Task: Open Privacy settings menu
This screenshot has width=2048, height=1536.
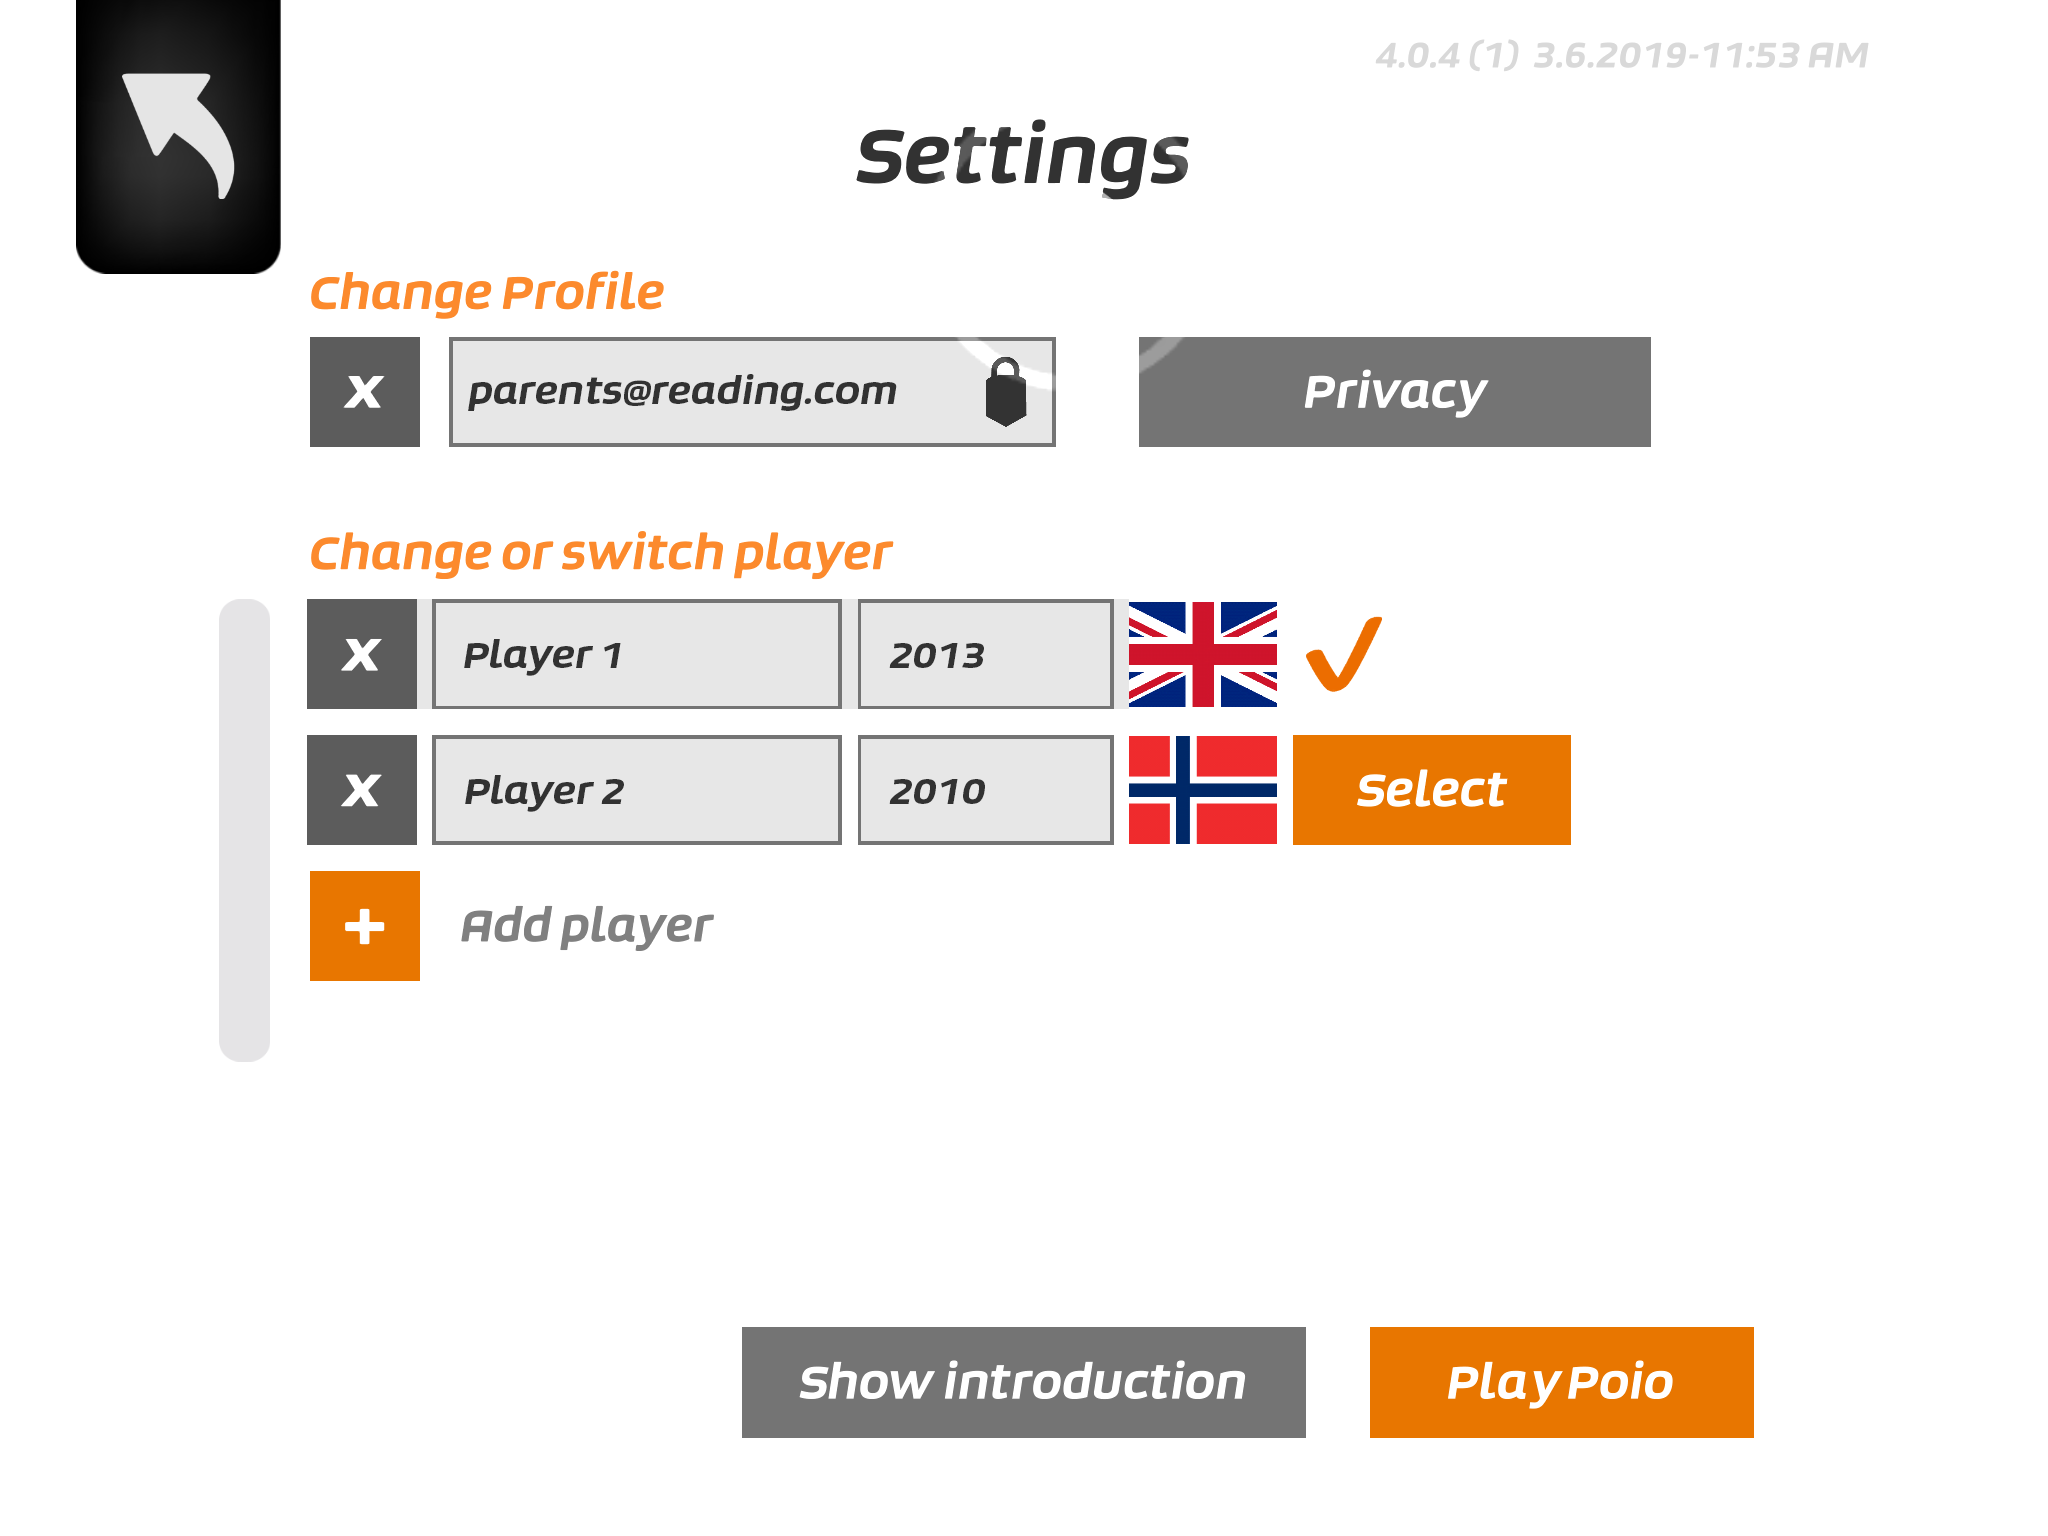Action: click(x=1395, y=390)
